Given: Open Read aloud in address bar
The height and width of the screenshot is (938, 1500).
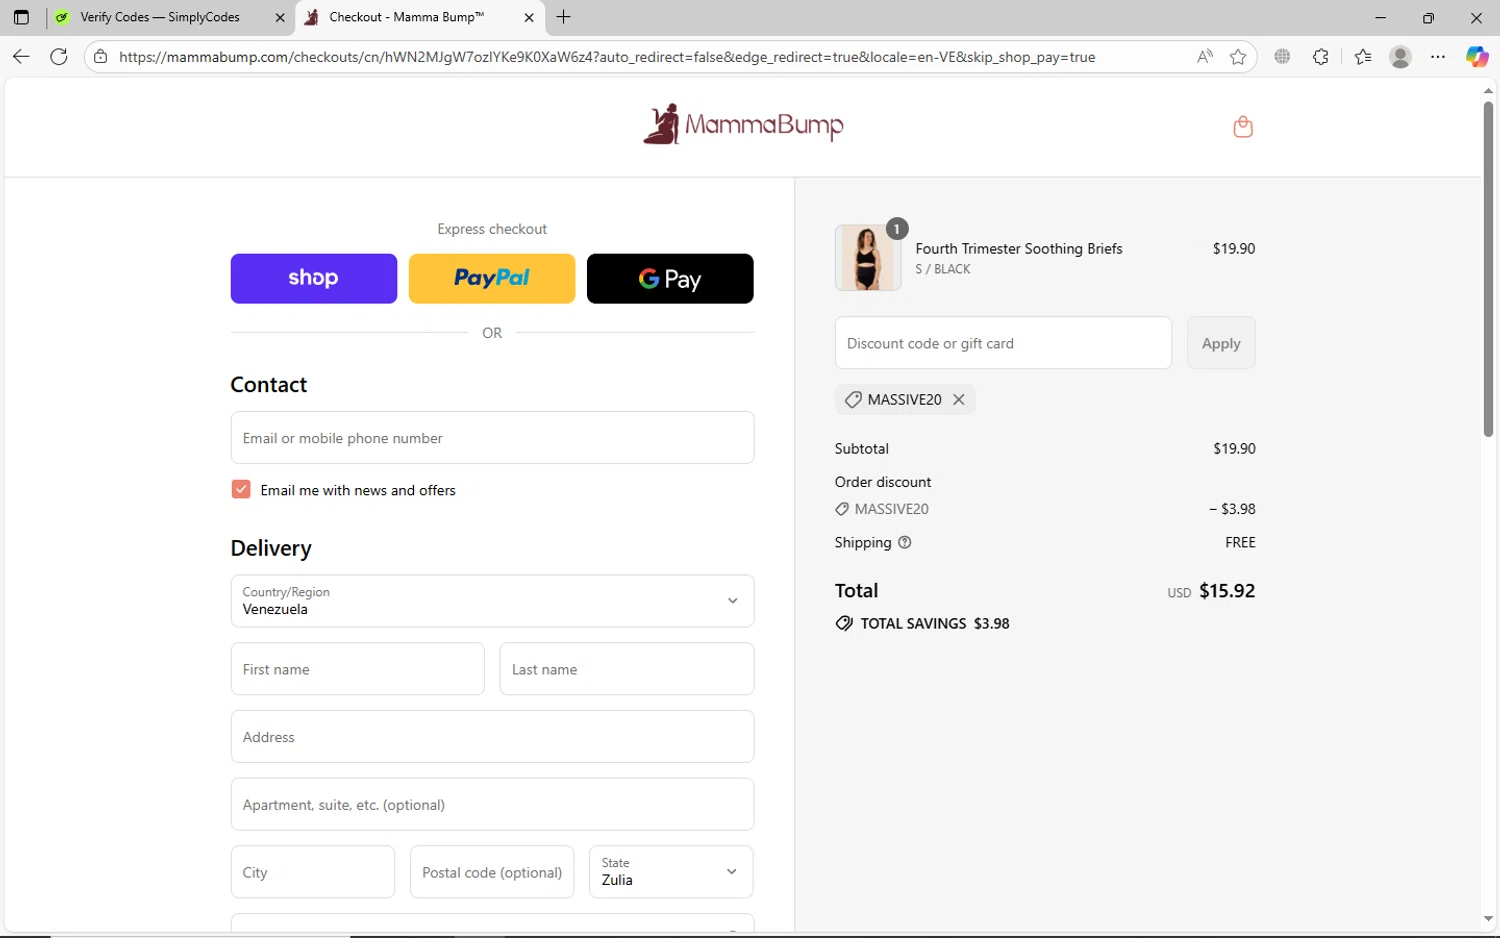Looking at the screenshot, I should click(x=1205, y=57).
